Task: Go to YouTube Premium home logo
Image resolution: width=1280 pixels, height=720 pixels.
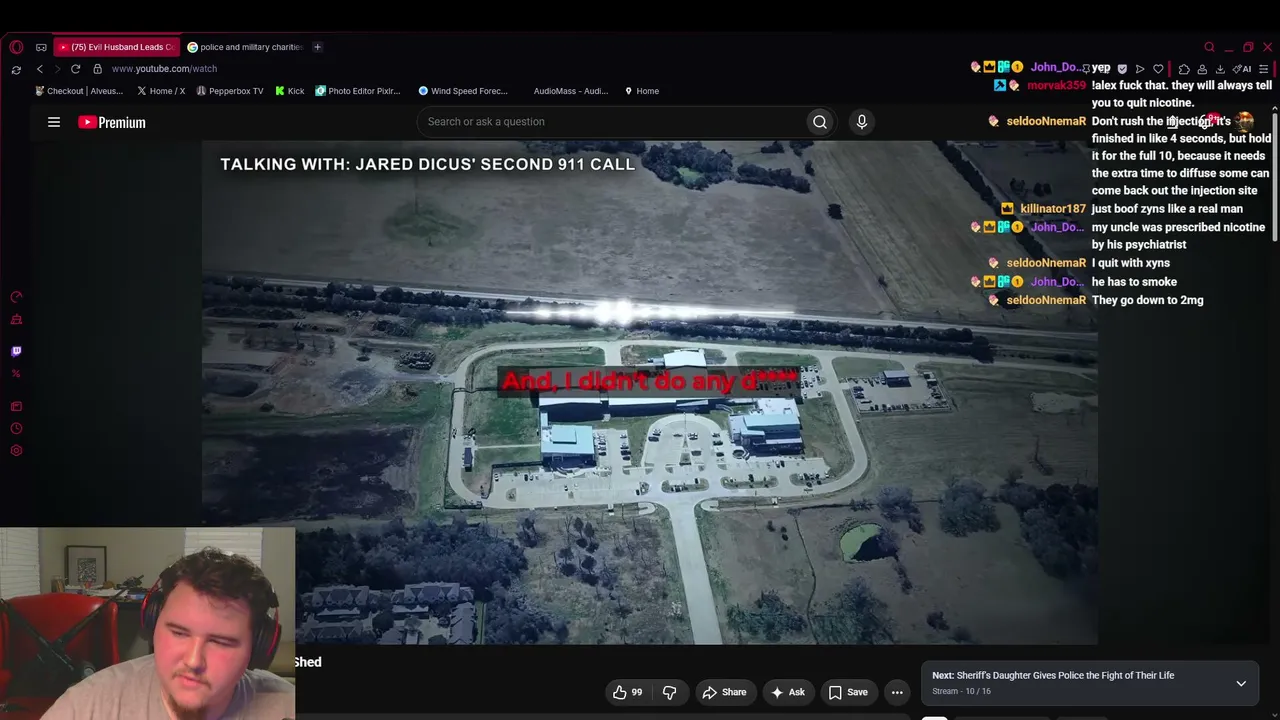Action: (x=112, y=122)
